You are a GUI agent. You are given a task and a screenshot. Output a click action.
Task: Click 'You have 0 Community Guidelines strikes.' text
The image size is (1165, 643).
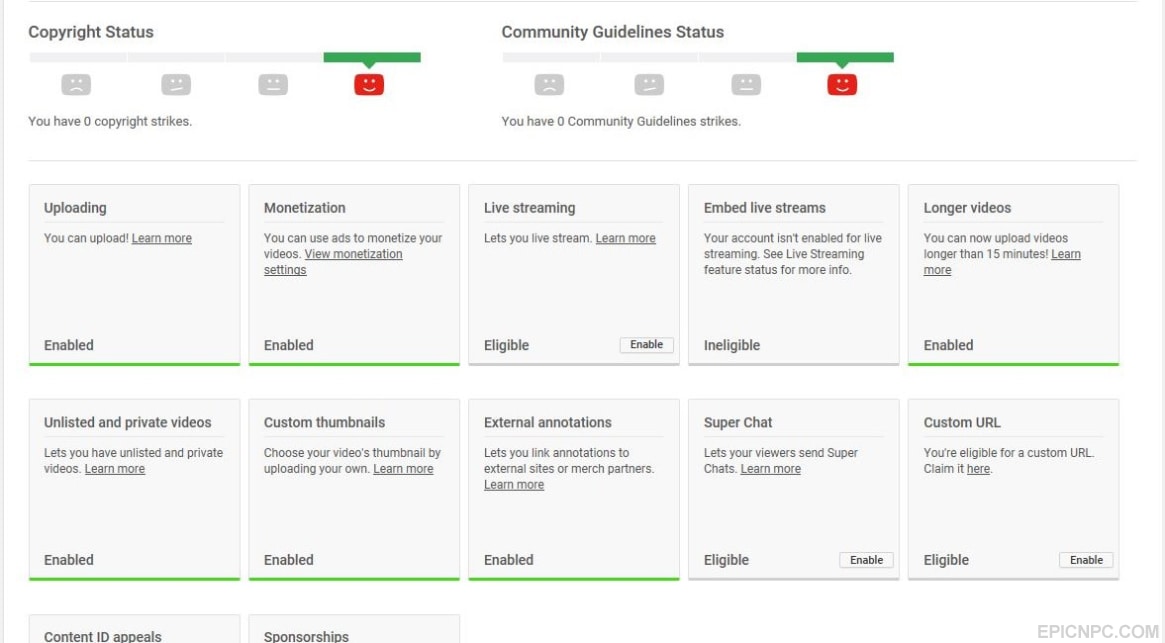click(x=621, y=121)
